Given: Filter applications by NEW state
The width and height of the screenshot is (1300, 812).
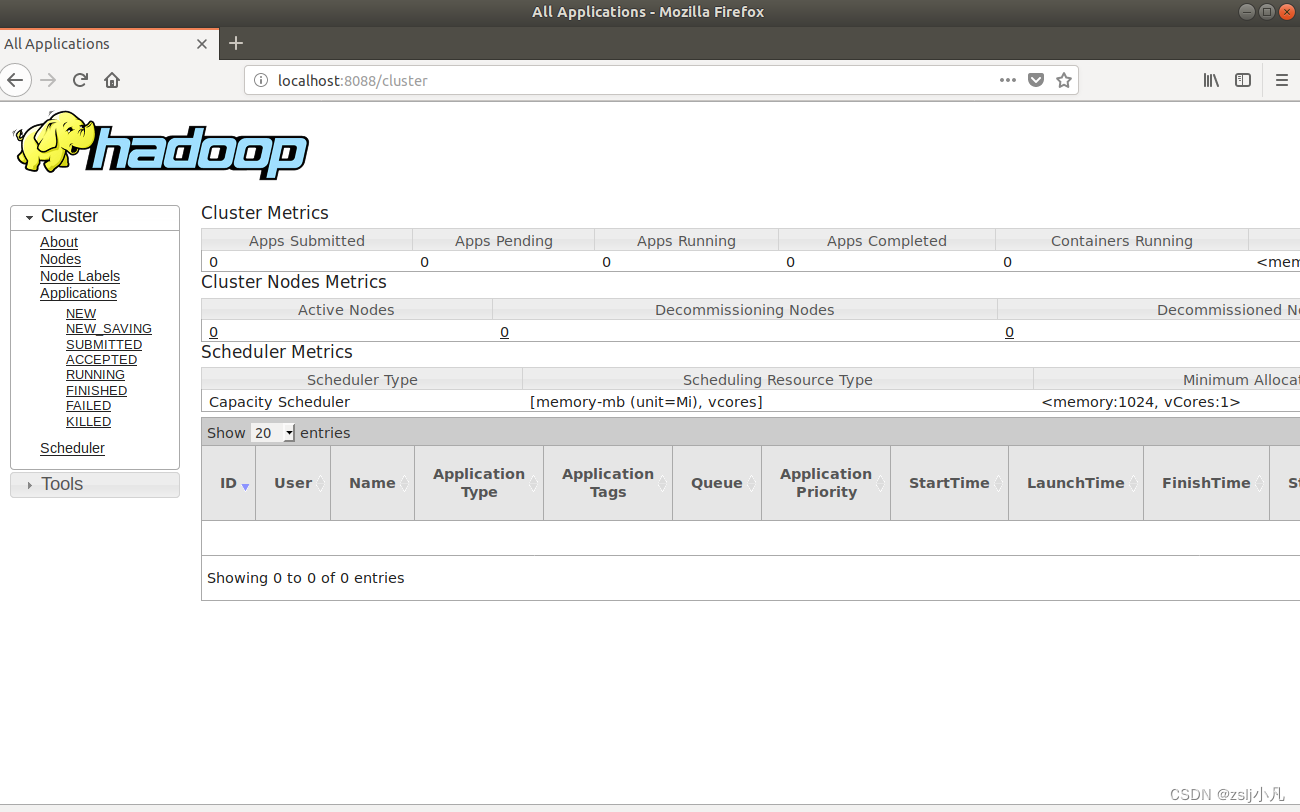Looking at the screenshot, I should [x=81, y=313].
